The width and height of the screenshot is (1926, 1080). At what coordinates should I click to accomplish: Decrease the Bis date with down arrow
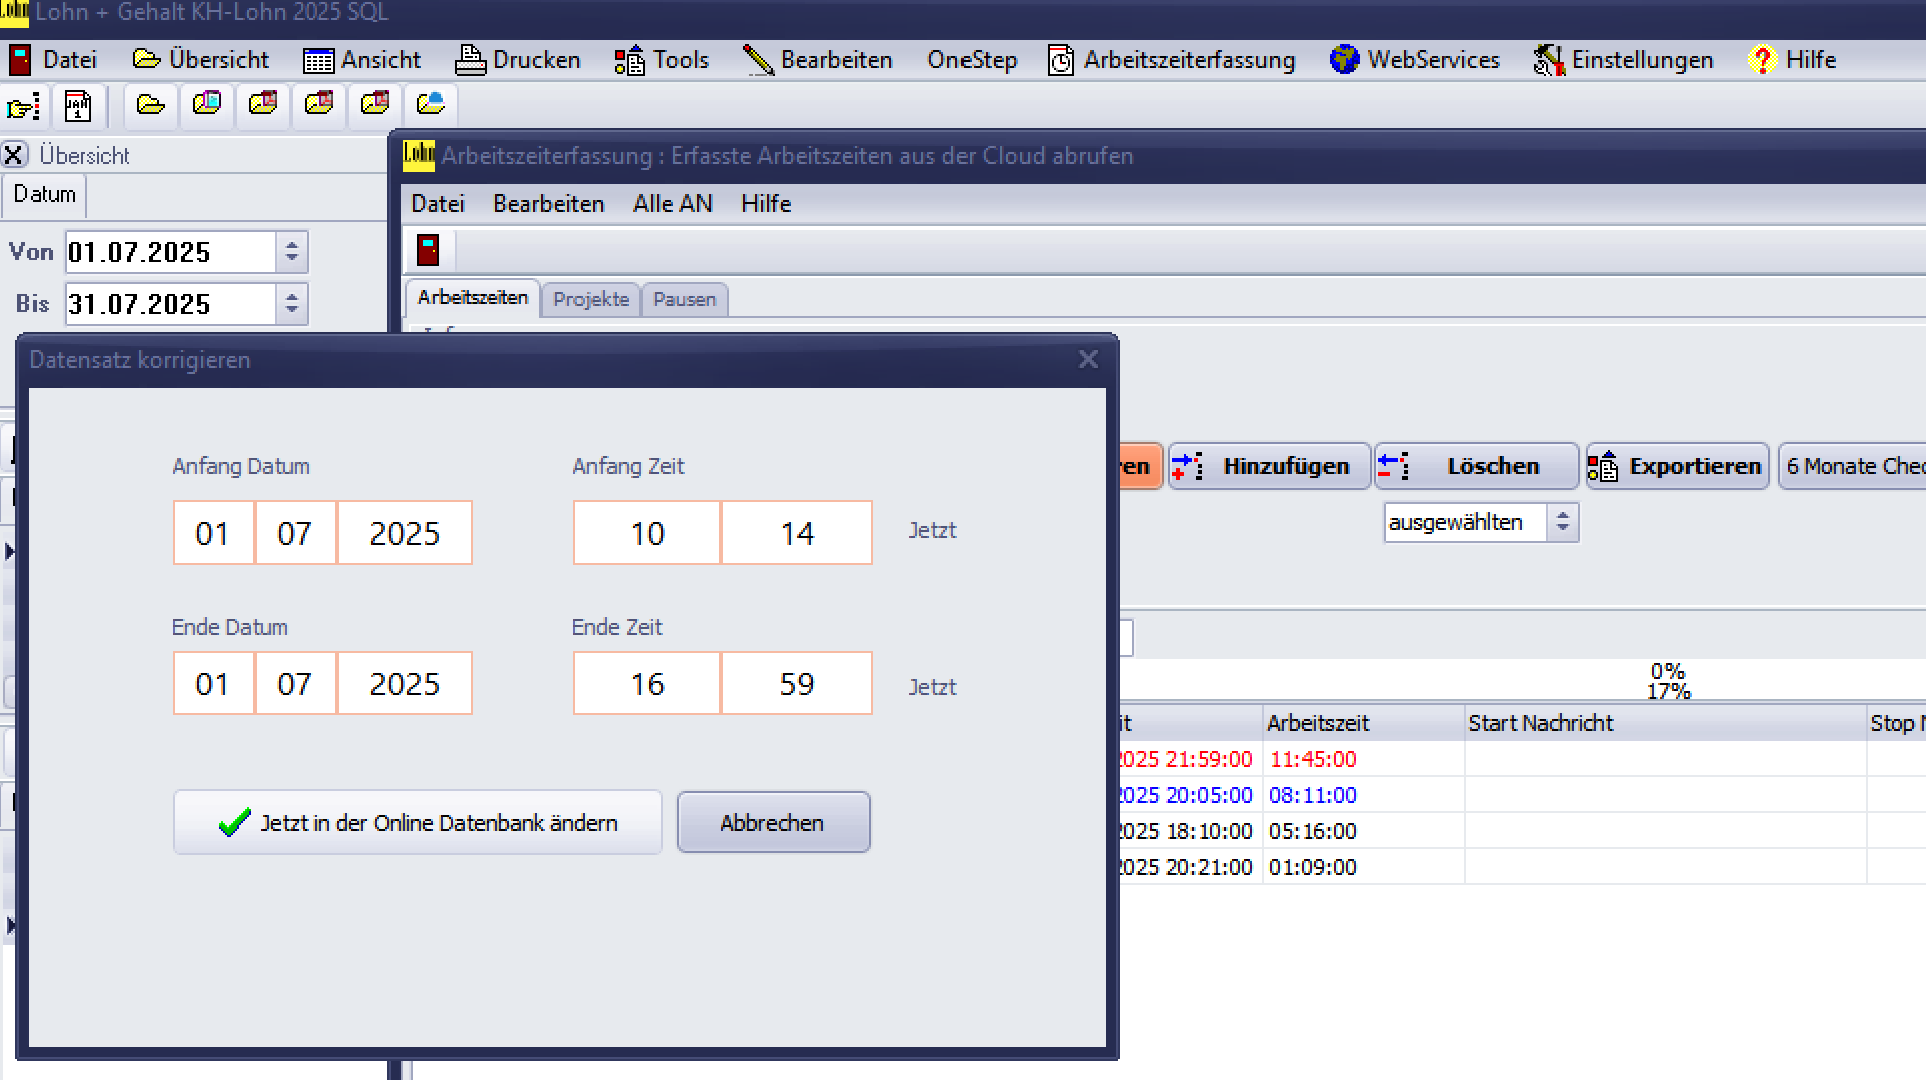292,313
